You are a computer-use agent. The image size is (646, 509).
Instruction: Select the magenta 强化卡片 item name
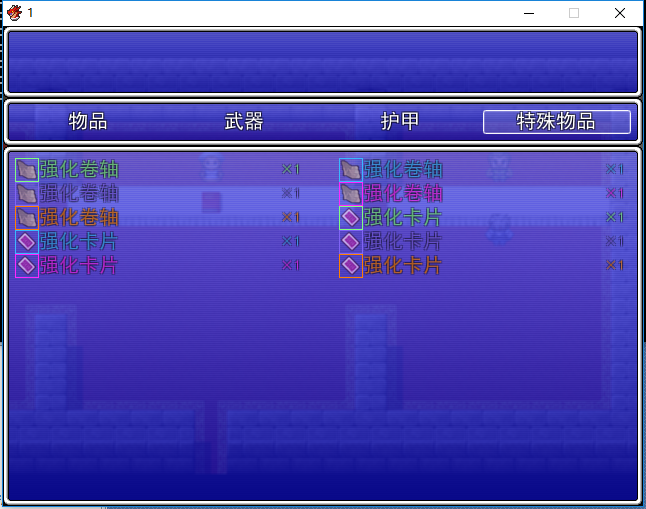tap(79, 266)
